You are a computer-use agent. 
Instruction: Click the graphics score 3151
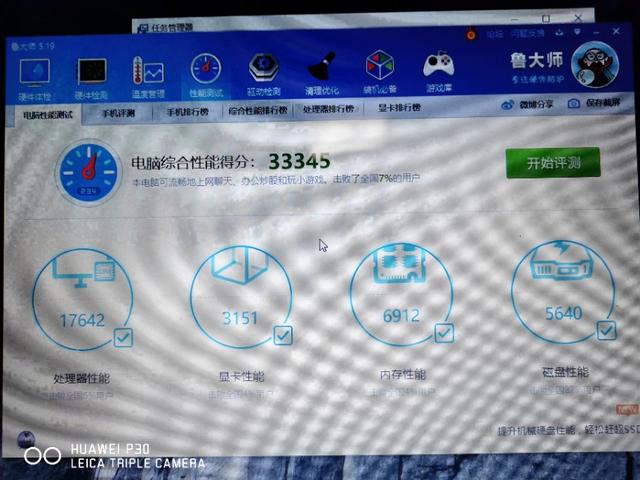[x=240, y=318]
